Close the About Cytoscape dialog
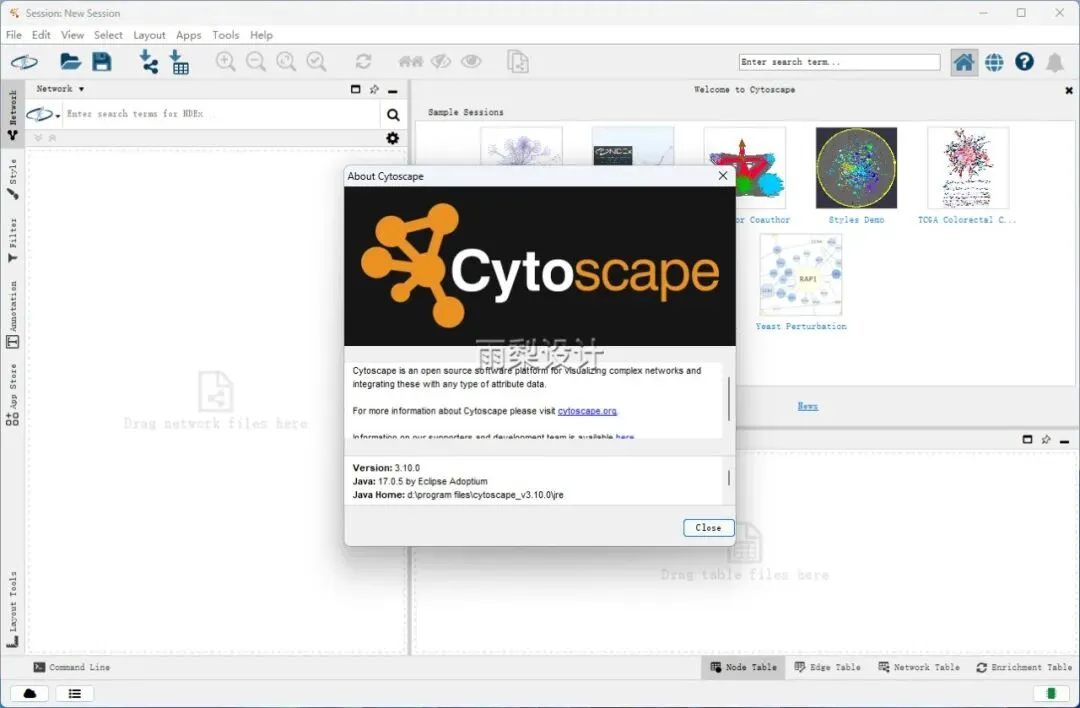This screenshot has width=1080, height=708. [x=708, y=528]
